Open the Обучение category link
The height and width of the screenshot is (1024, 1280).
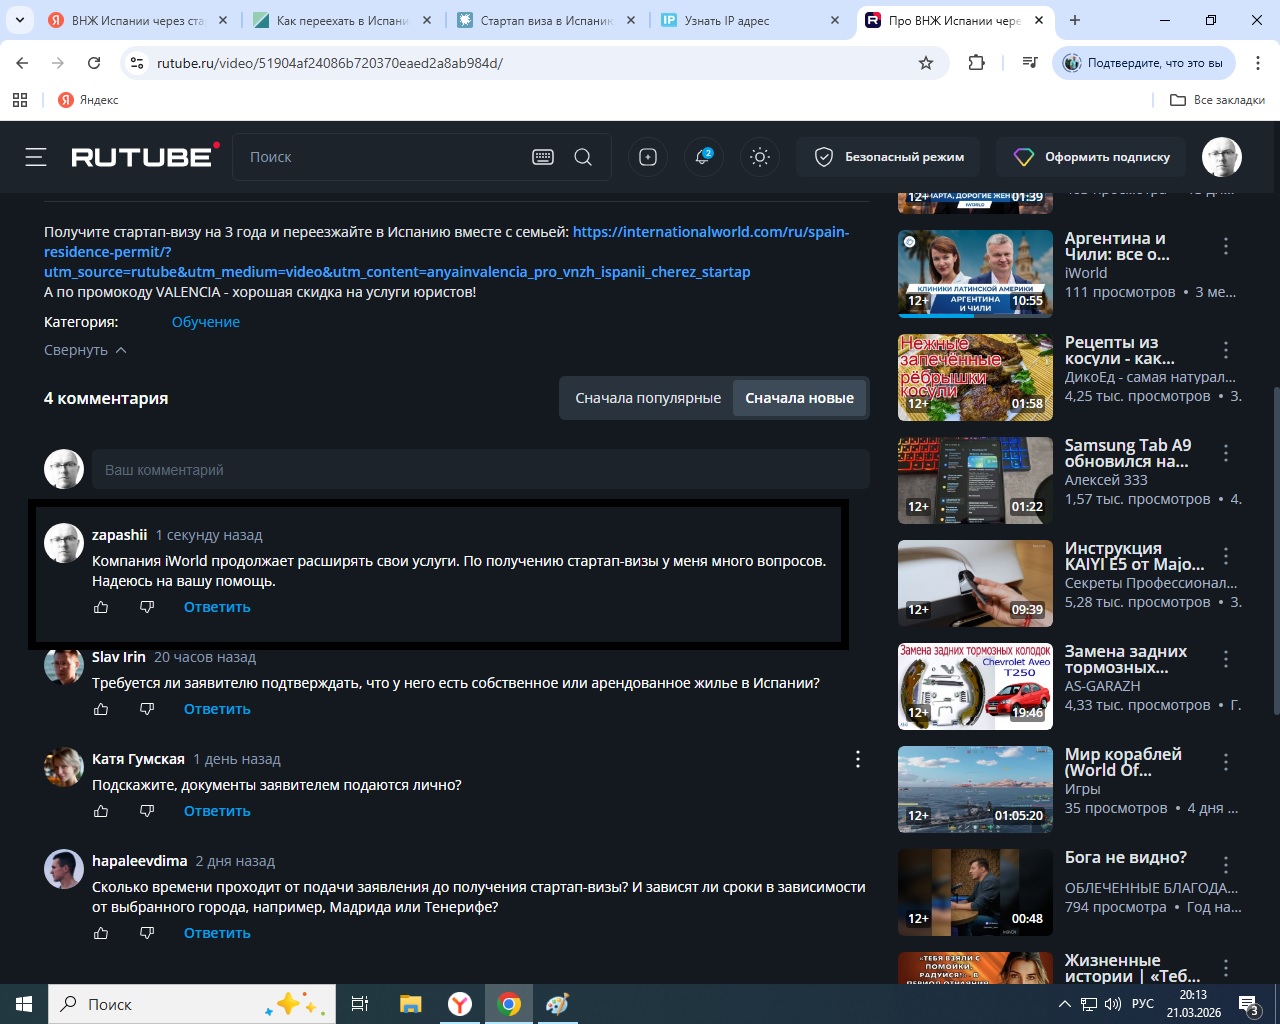coord(206,322)
